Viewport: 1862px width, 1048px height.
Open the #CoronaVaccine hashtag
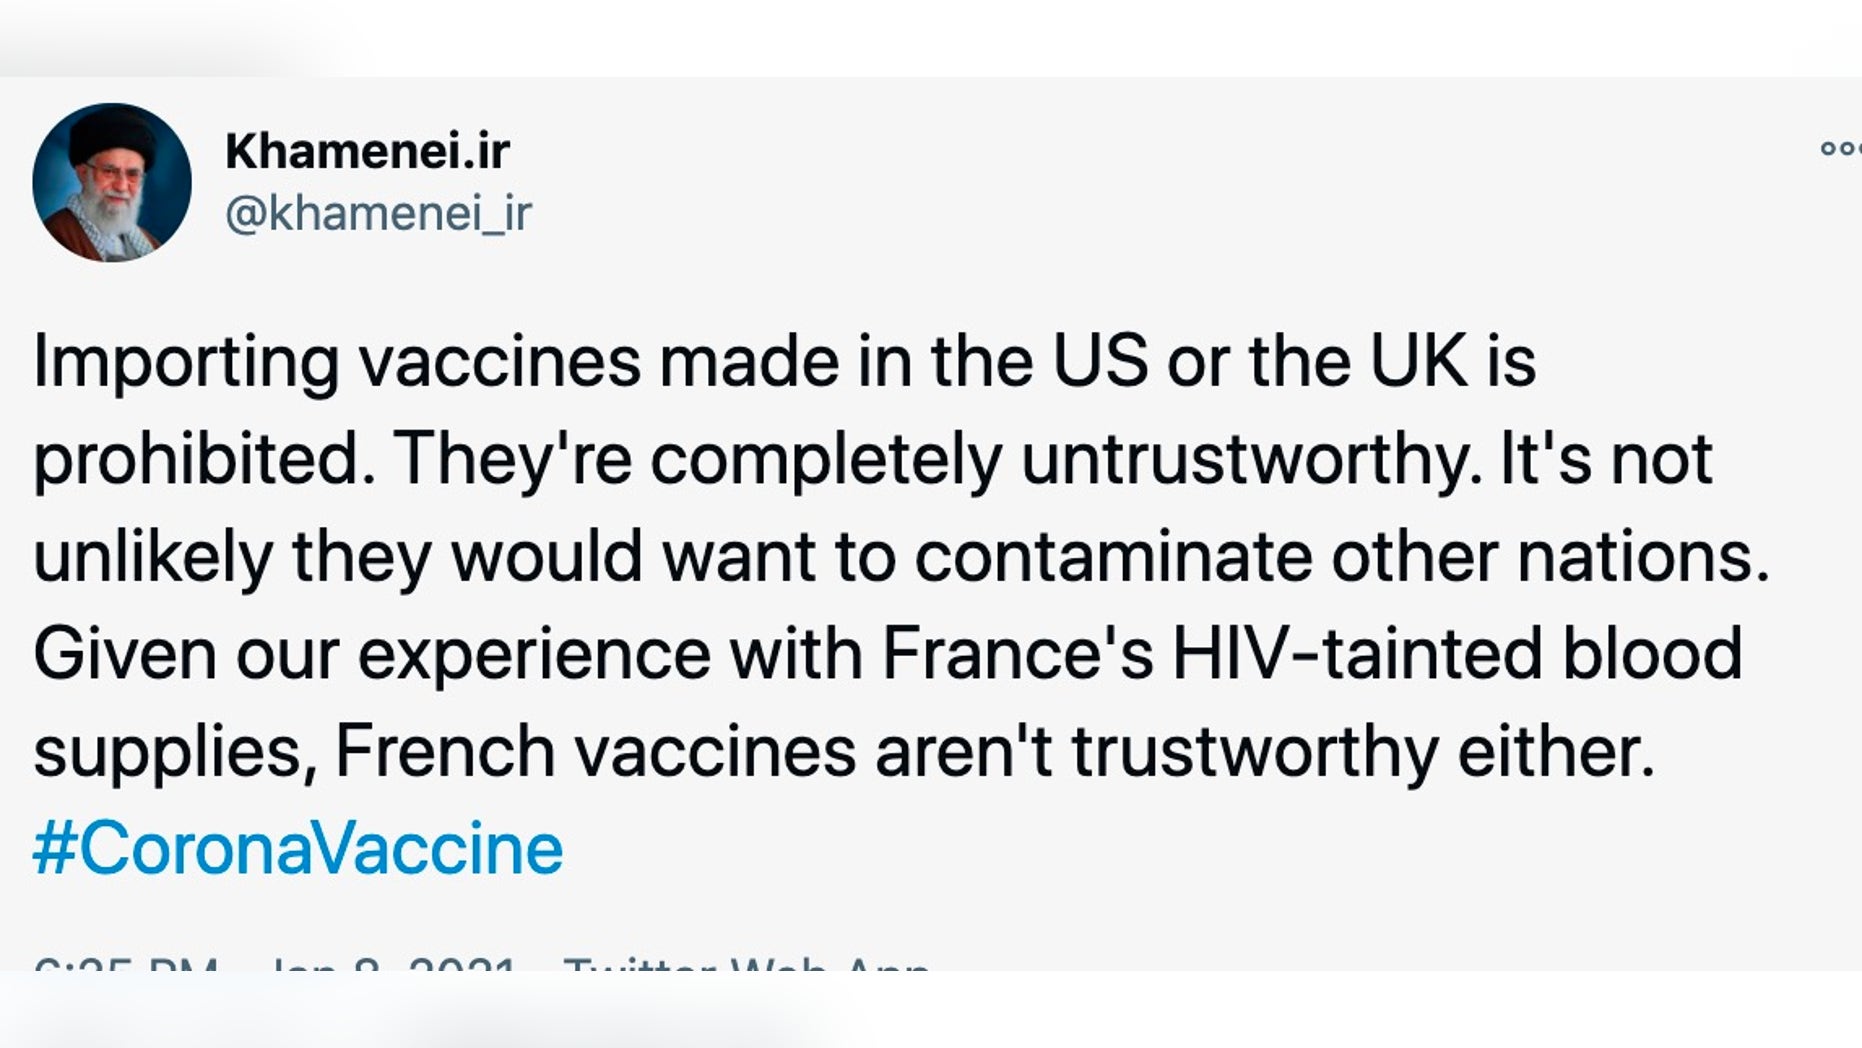coord(298,849)
